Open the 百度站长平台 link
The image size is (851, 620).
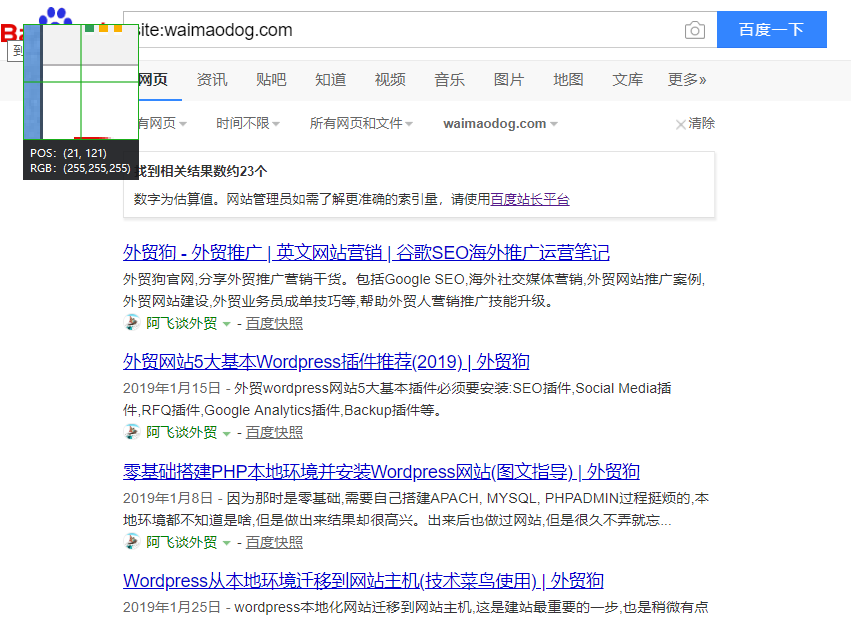tap(530, 200)
